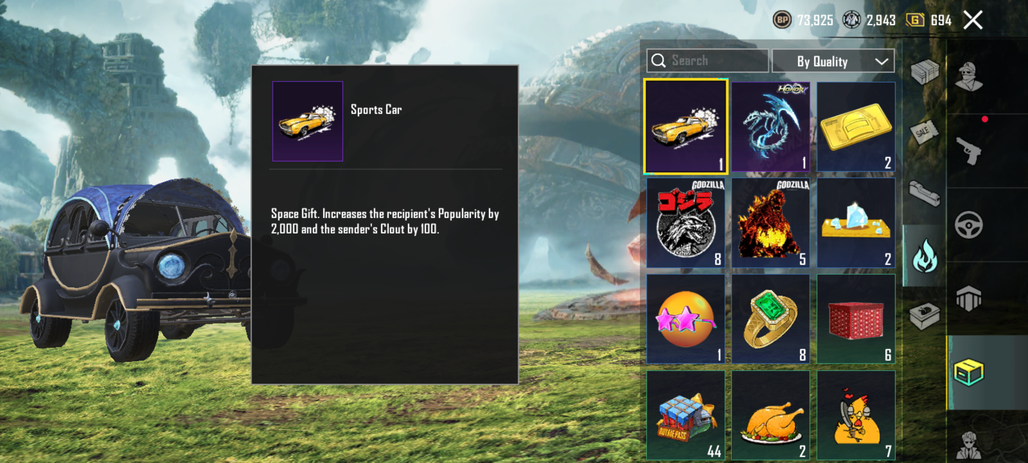This screenshot has width=1028, height=463.
Task: Switch to the flame icon tab
Action: click(x=924, y=256)
